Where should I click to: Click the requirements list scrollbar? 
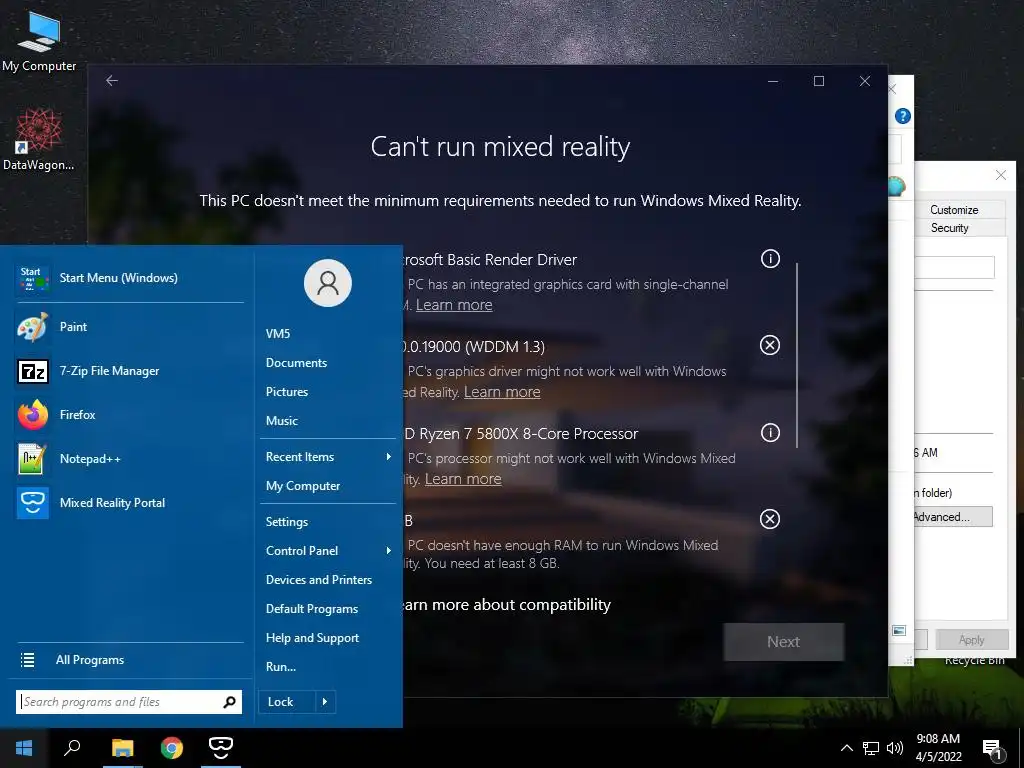pyautogui.click(x=797, y=355)
